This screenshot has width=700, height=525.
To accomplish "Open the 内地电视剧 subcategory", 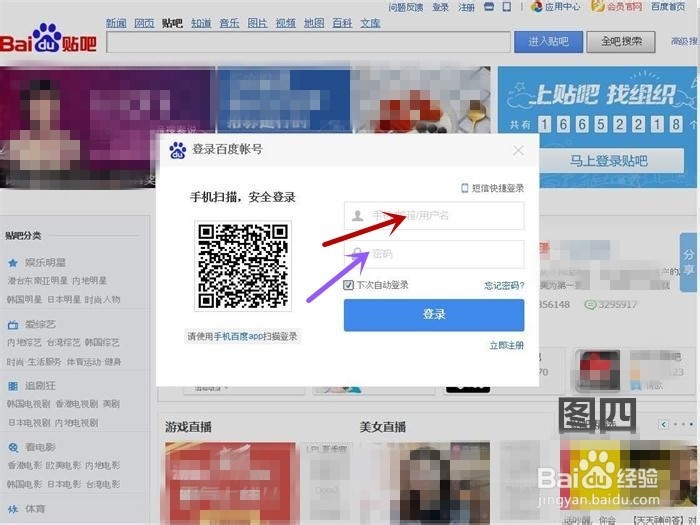I will tap(76, 422).
